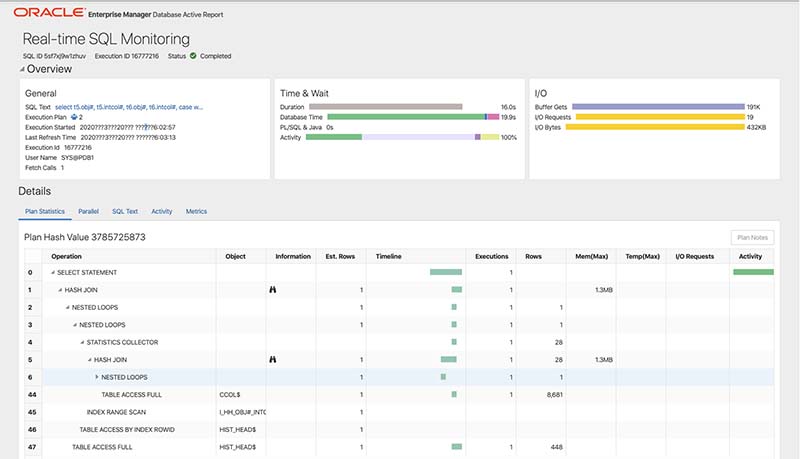Click the 432KB I/O Bytes value
This screenshot has width=800, height=459.
point(757,128)
